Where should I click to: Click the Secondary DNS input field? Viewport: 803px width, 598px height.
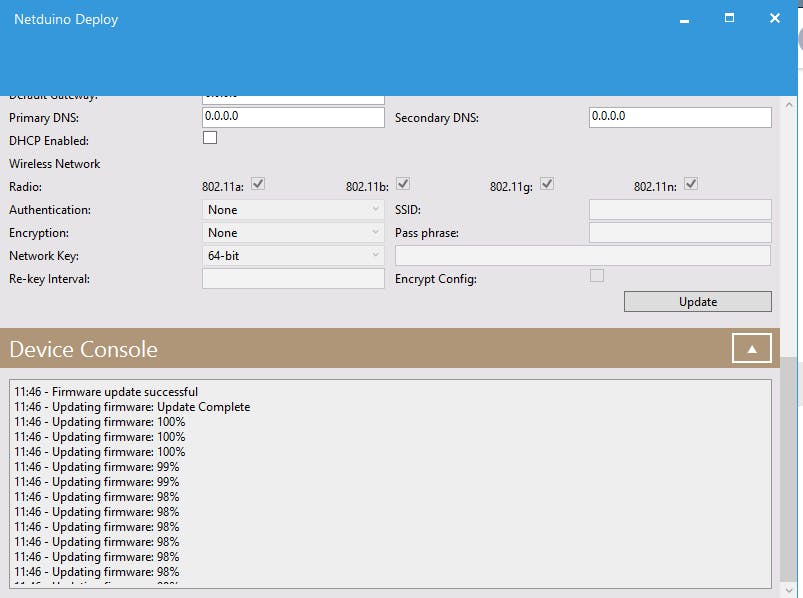click(679, 117)
